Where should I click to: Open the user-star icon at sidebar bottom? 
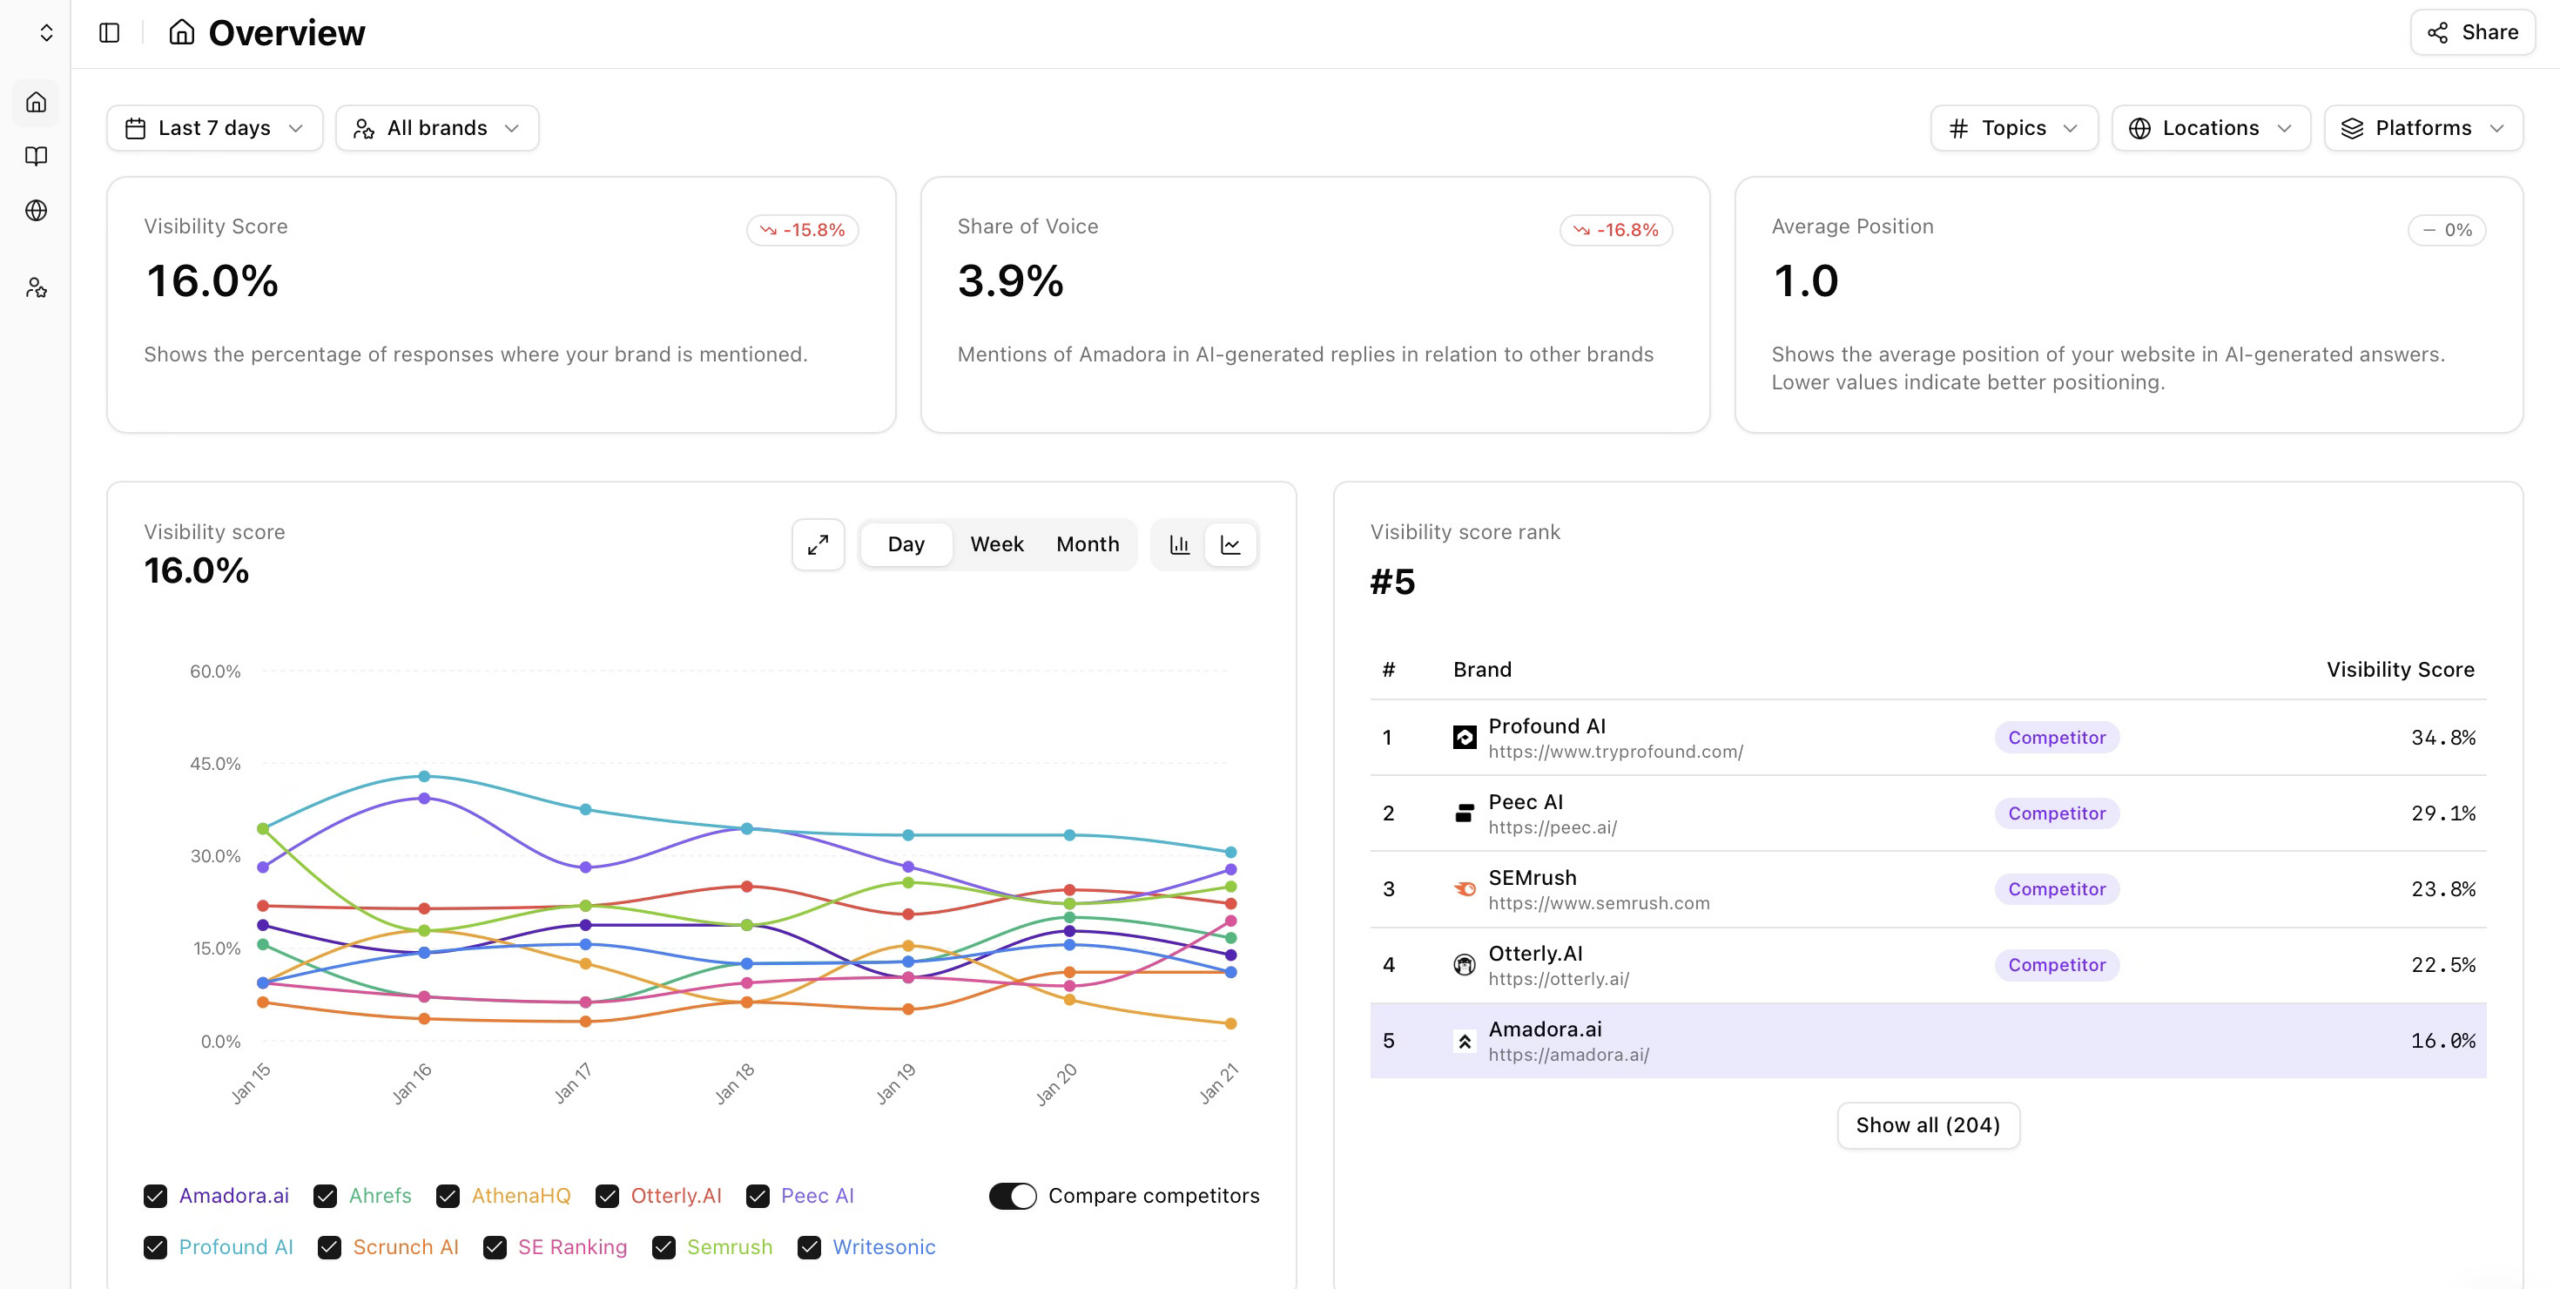click(36, 288)
